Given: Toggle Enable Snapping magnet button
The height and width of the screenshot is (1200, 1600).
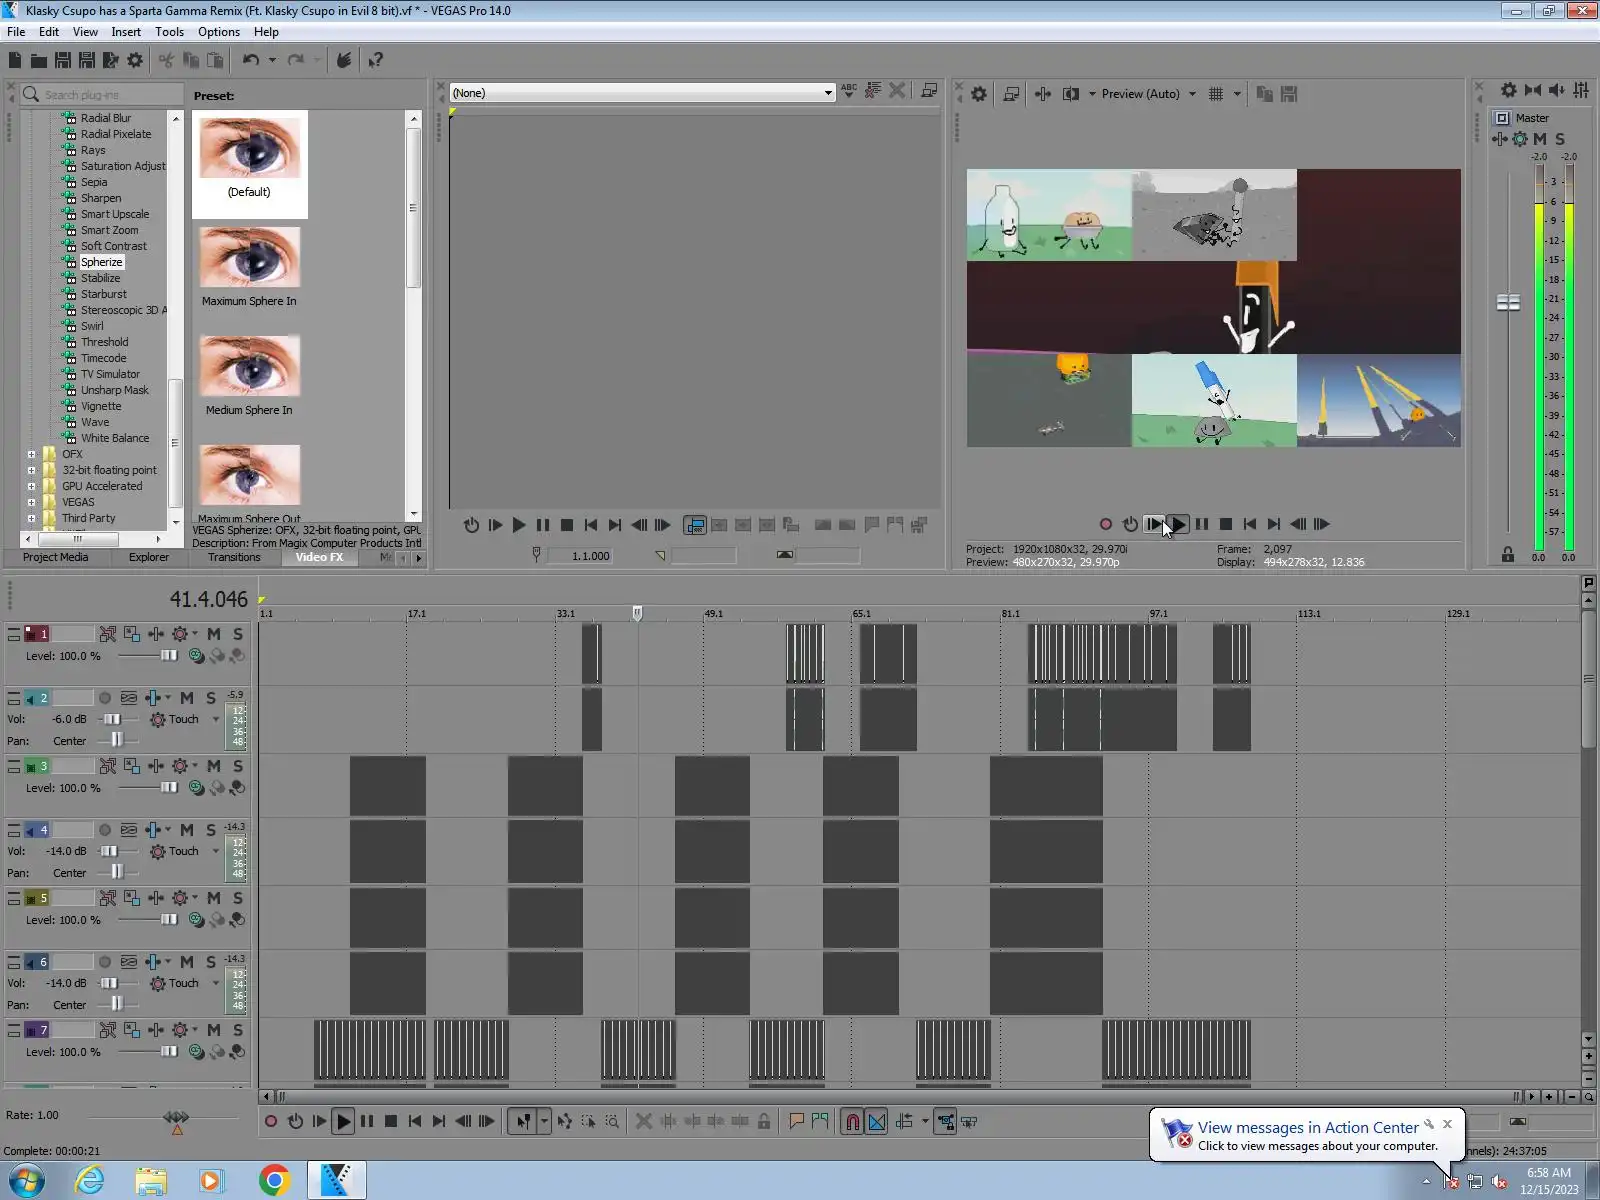Looking at the screenshot, I should [852, 1122].
